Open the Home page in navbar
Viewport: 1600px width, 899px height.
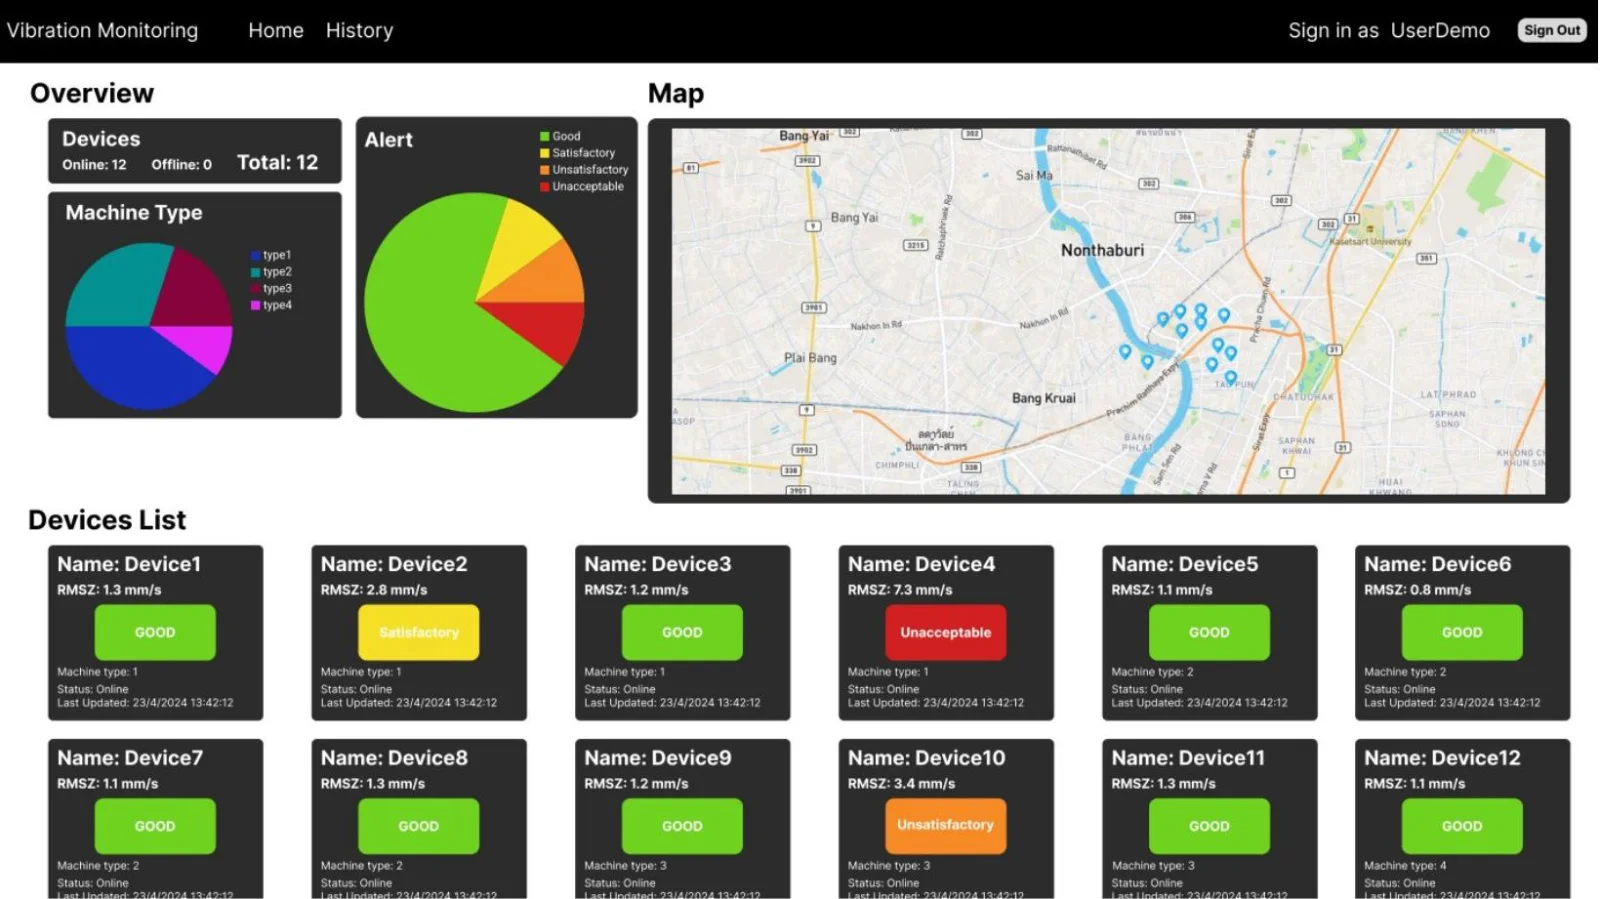coord(276,31)
